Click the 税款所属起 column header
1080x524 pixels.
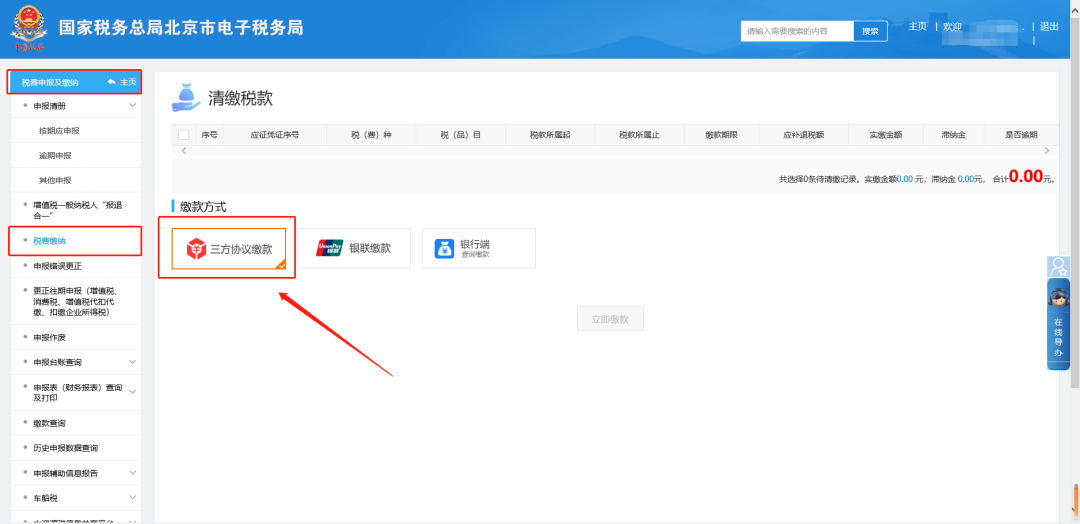550,135
